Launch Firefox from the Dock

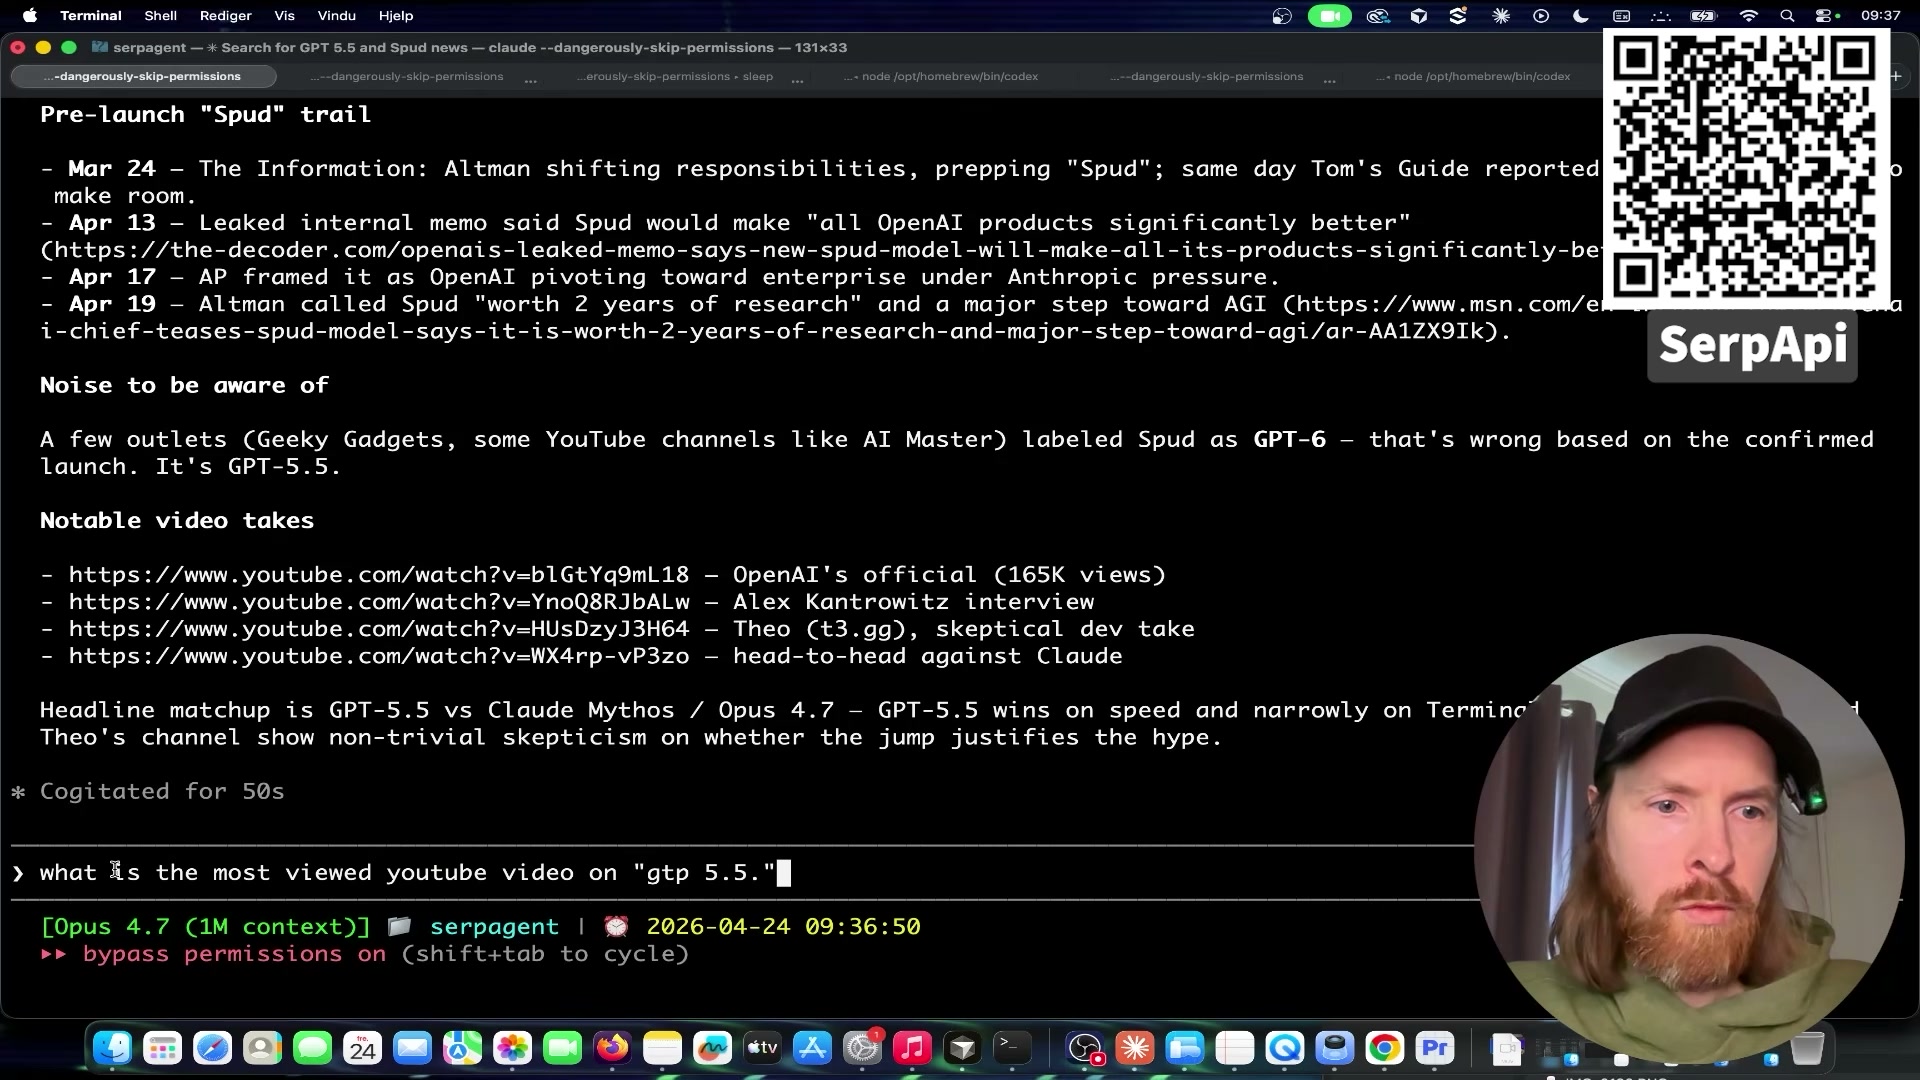click(612, 1048)
